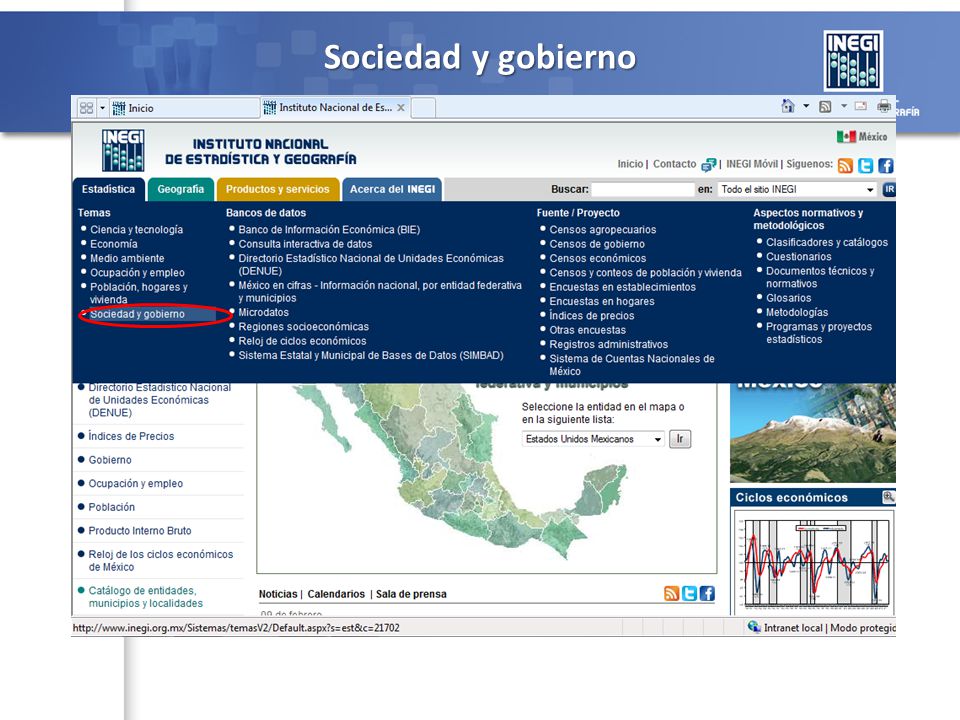
Task: Click the IR search button
Action: coord(889,189)
